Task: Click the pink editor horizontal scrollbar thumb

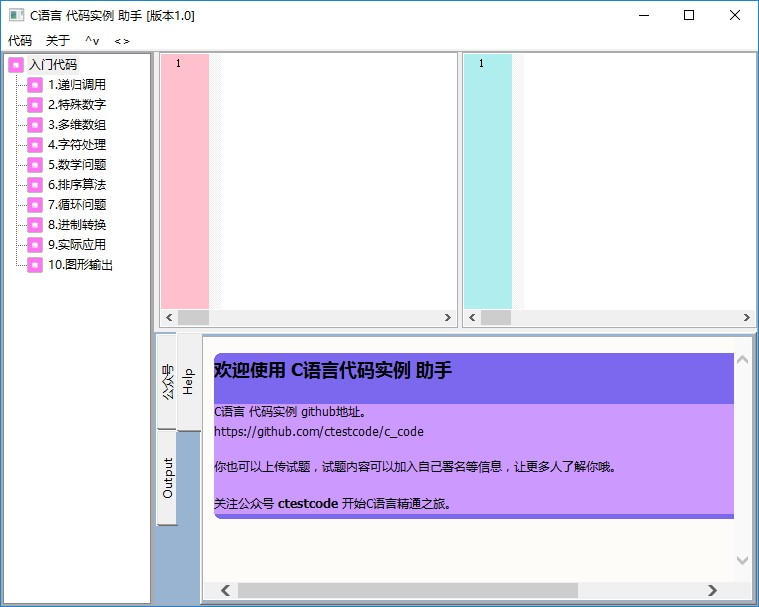Action: click(x=193, y=318)
